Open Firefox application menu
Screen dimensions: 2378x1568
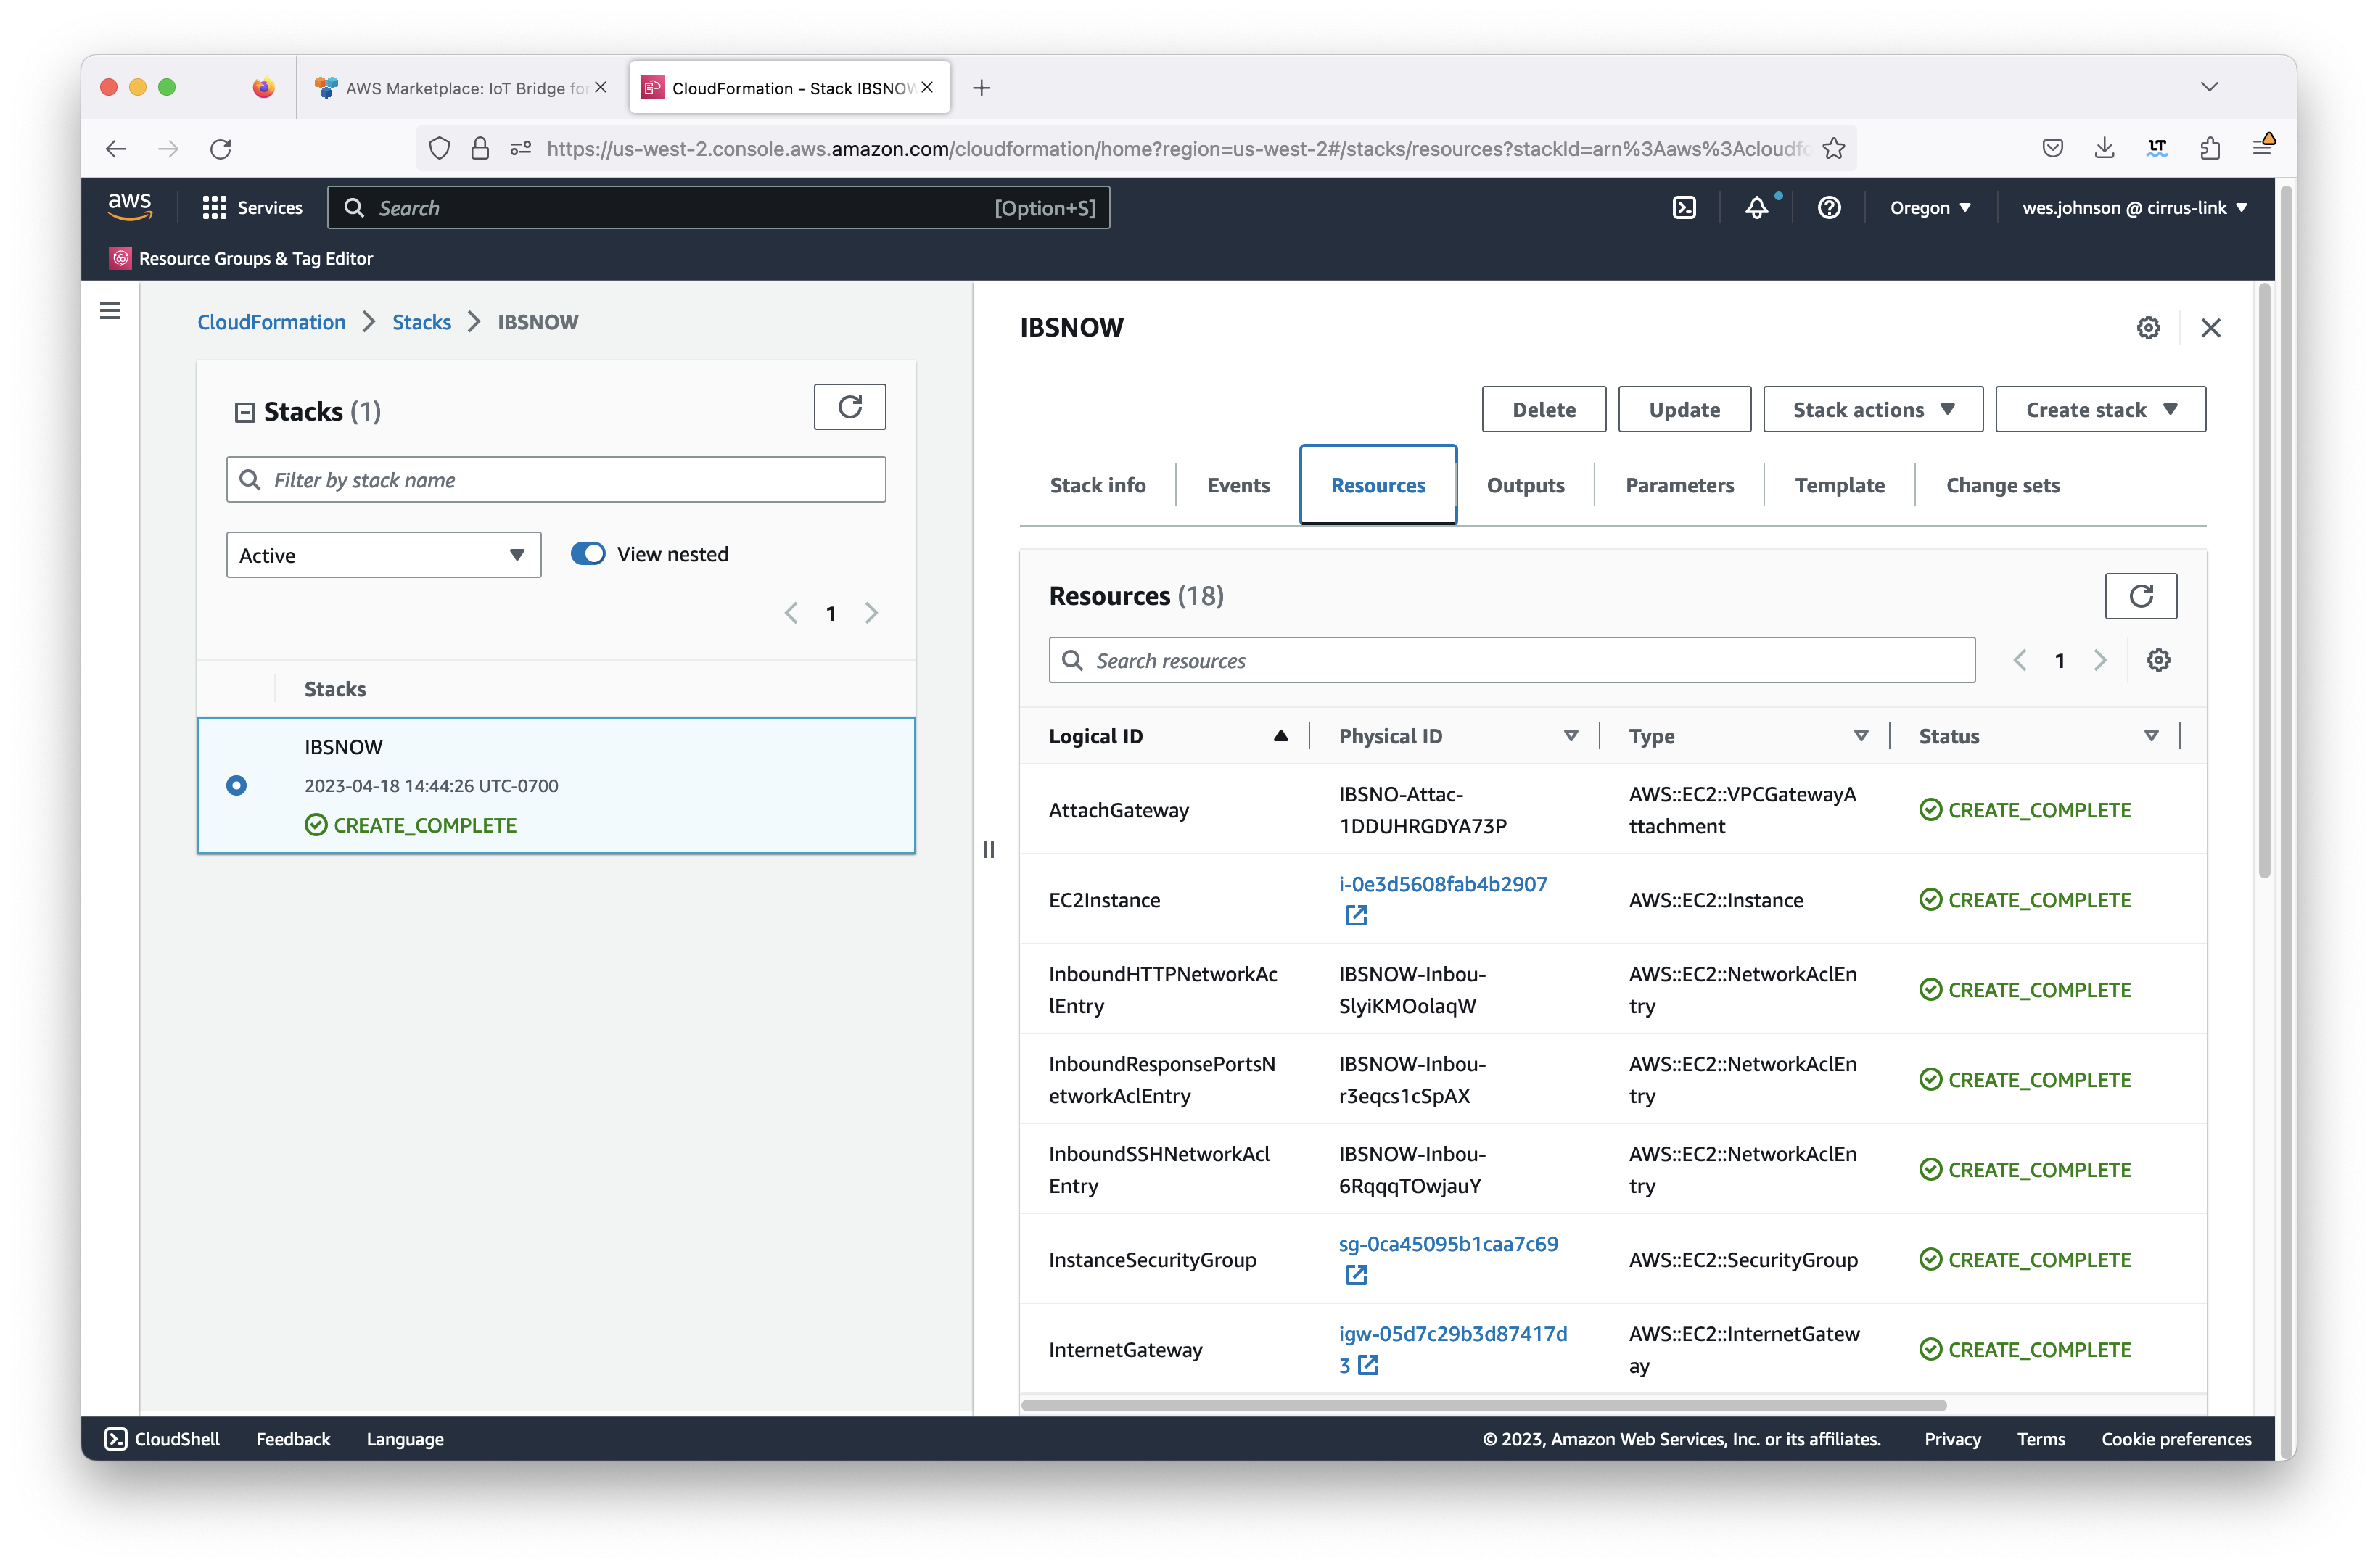2262,147
